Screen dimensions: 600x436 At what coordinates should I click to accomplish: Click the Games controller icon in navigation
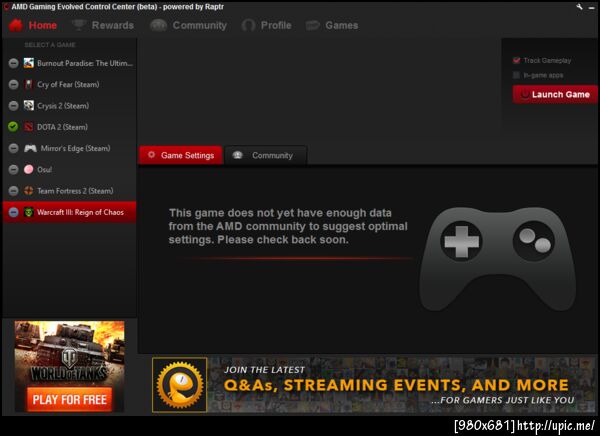tap(313, 25)
